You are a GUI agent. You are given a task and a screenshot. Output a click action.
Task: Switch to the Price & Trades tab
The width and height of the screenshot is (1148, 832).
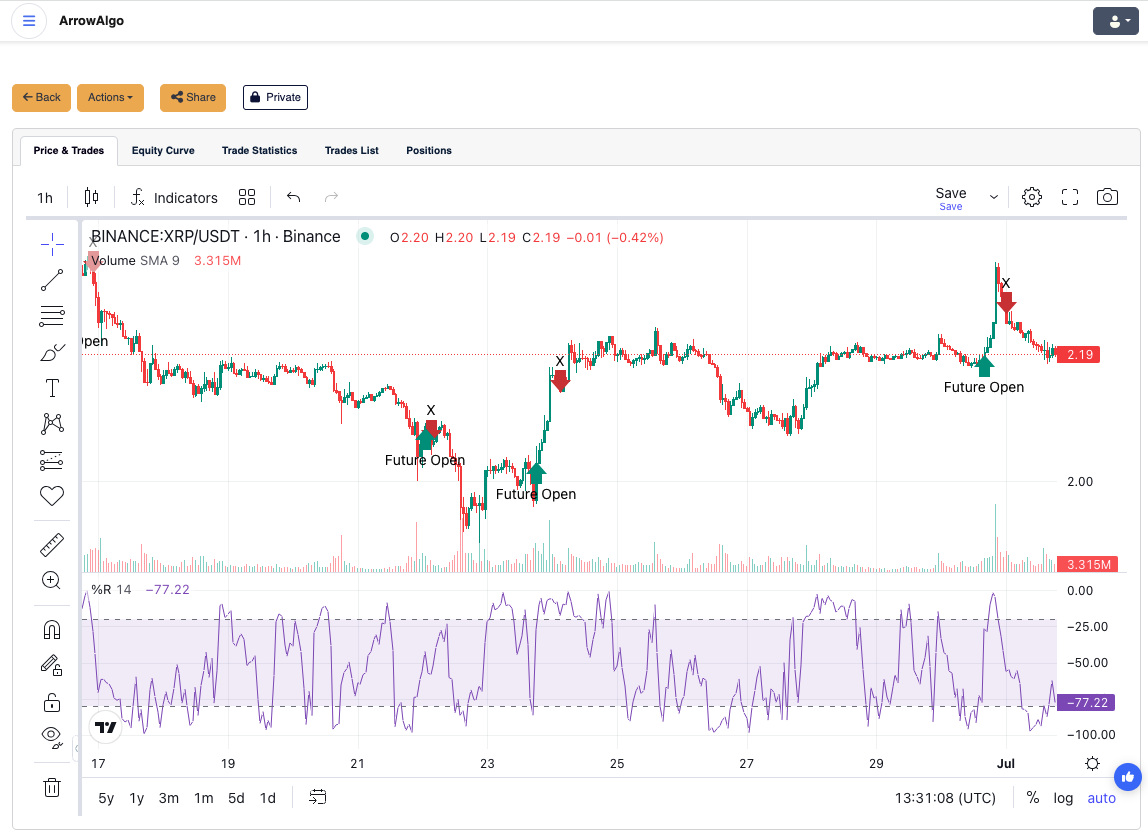(69, 150)
